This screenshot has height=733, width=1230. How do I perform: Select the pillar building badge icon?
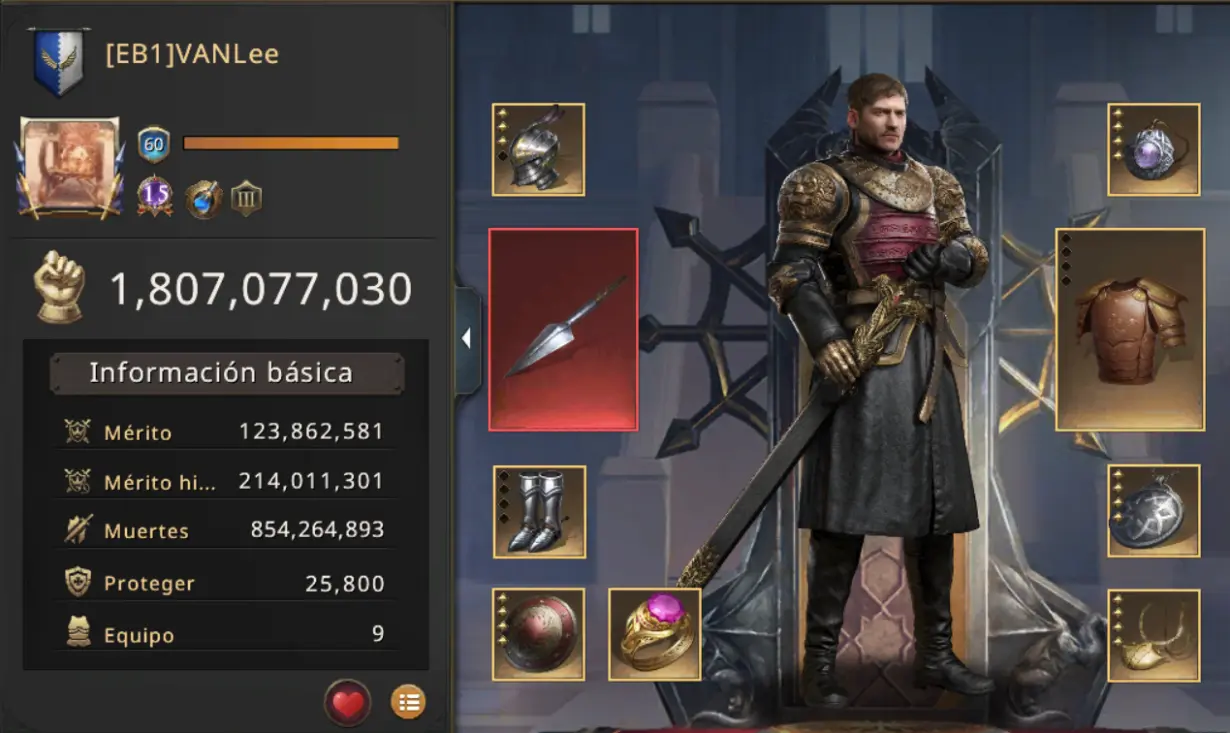coord(246,198)
